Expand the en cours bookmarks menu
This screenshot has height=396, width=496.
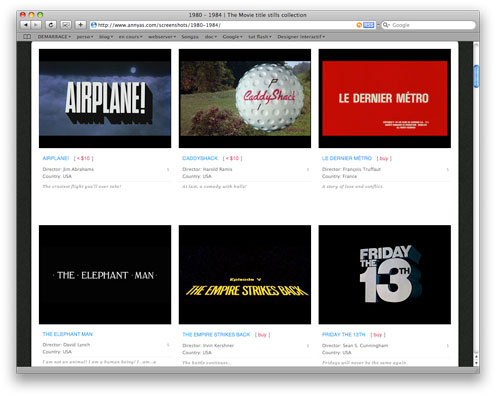131,37
